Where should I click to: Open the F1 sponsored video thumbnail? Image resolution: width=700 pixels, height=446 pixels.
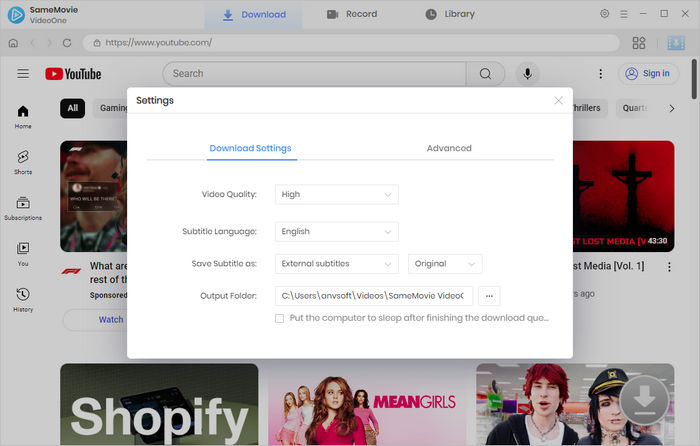(93, 196)
